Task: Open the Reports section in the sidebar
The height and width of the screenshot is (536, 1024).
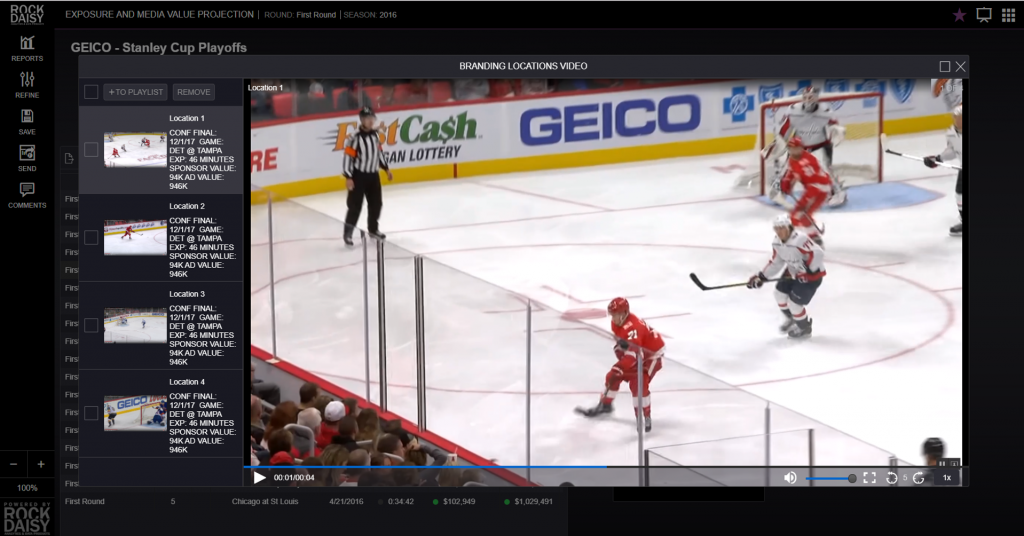Action: (x=27, y=49)
